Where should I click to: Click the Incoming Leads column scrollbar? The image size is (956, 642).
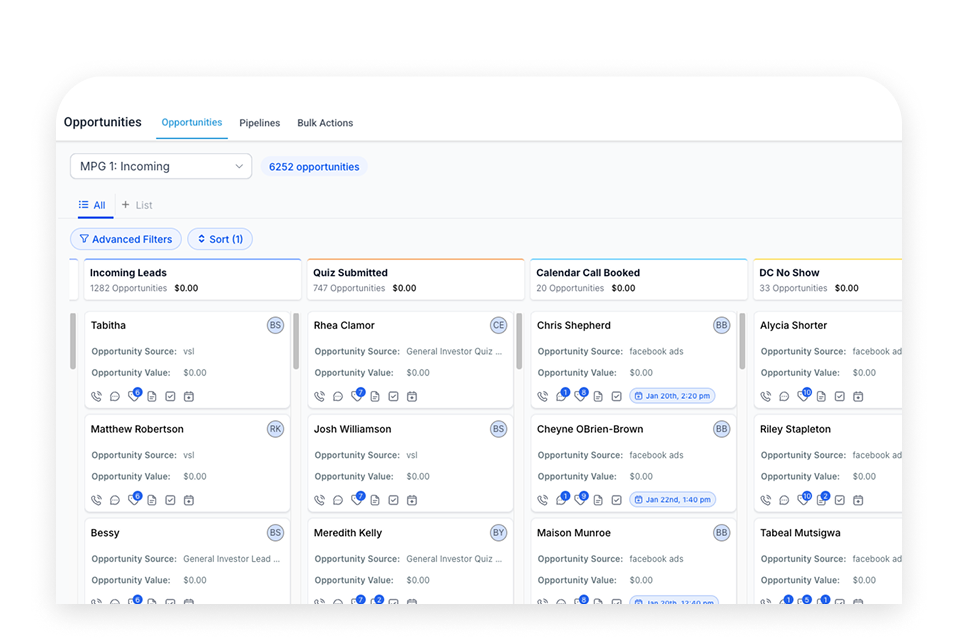73,342
